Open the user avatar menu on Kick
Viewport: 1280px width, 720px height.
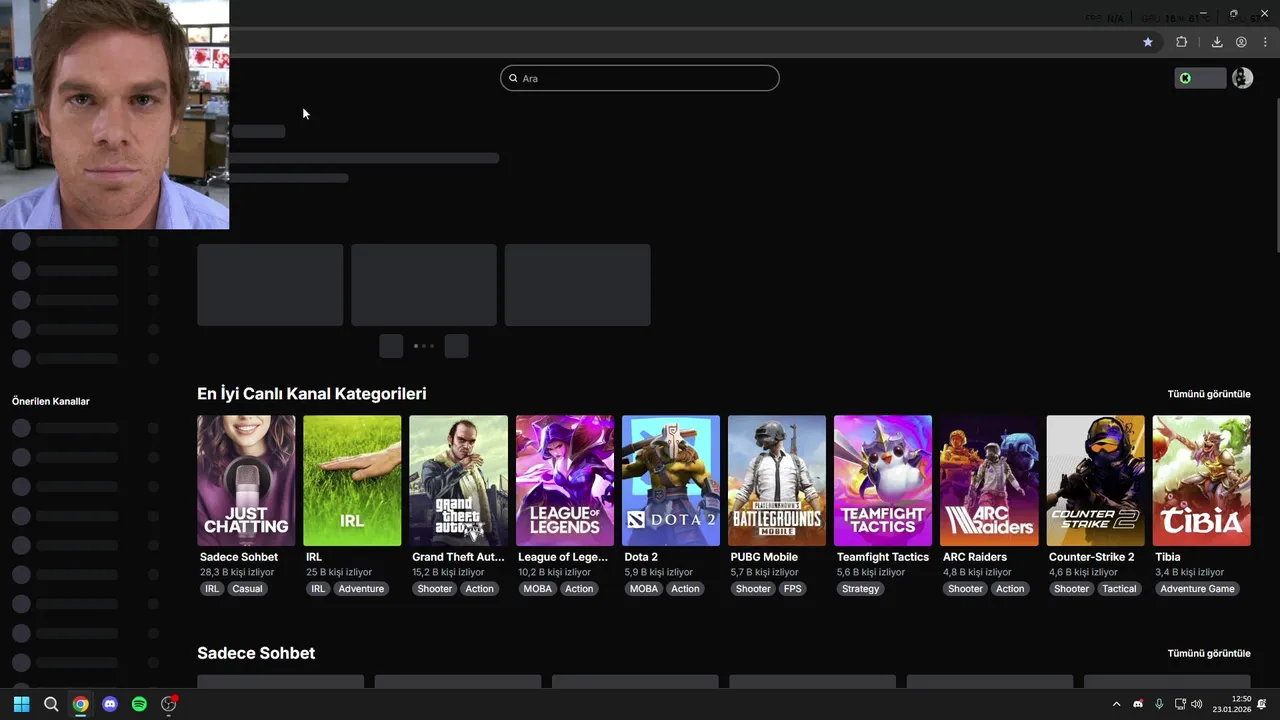[x=1242, y=78]
